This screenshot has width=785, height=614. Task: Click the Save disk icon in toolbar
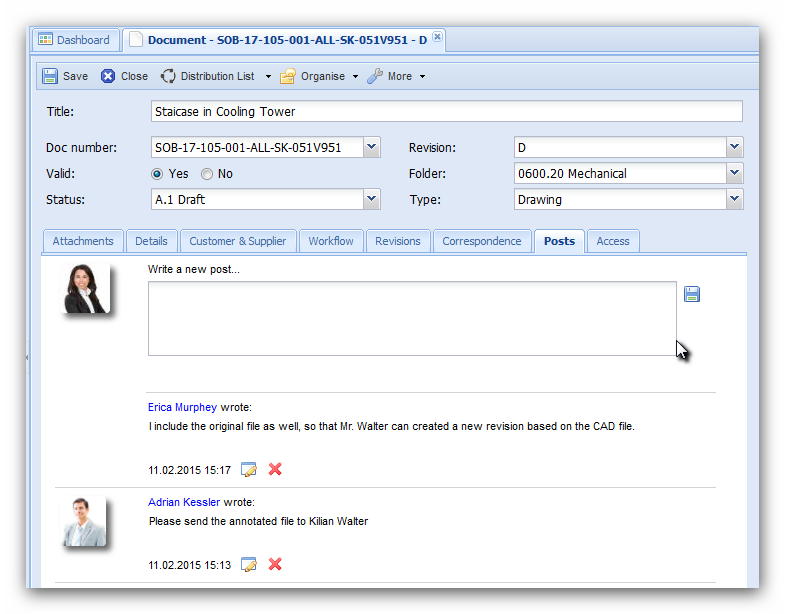[50, 76]
